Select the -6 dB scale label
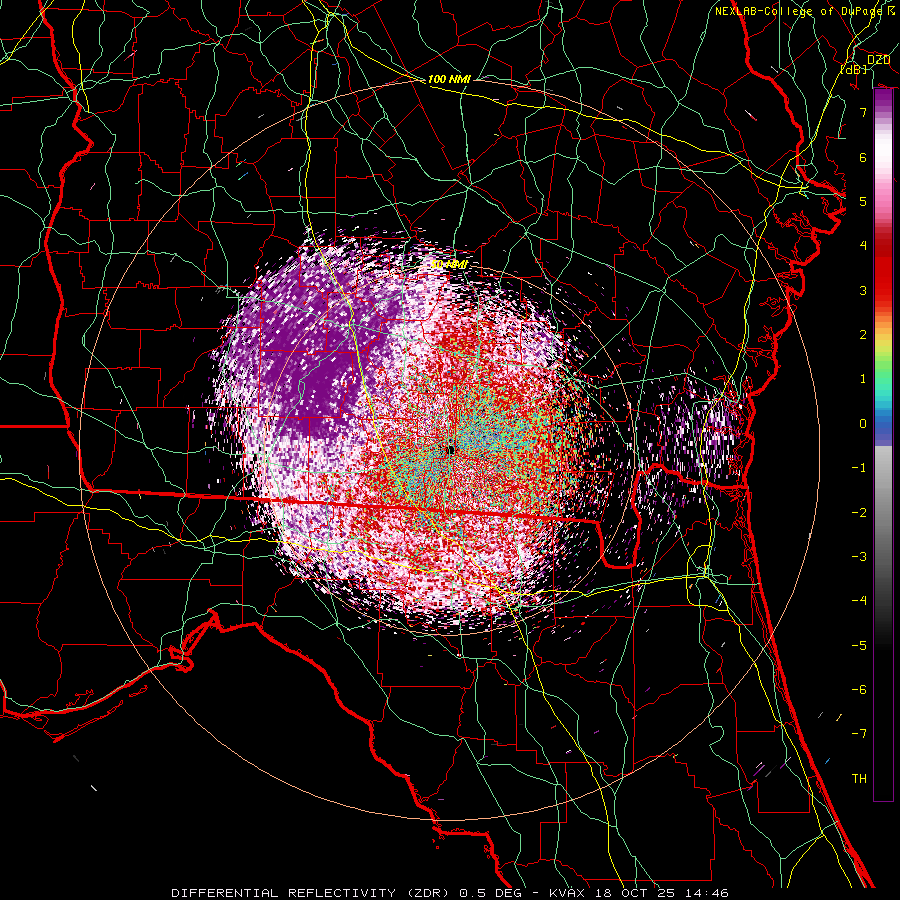This screenshot has width=900, height=900. [x=859, y=690]
